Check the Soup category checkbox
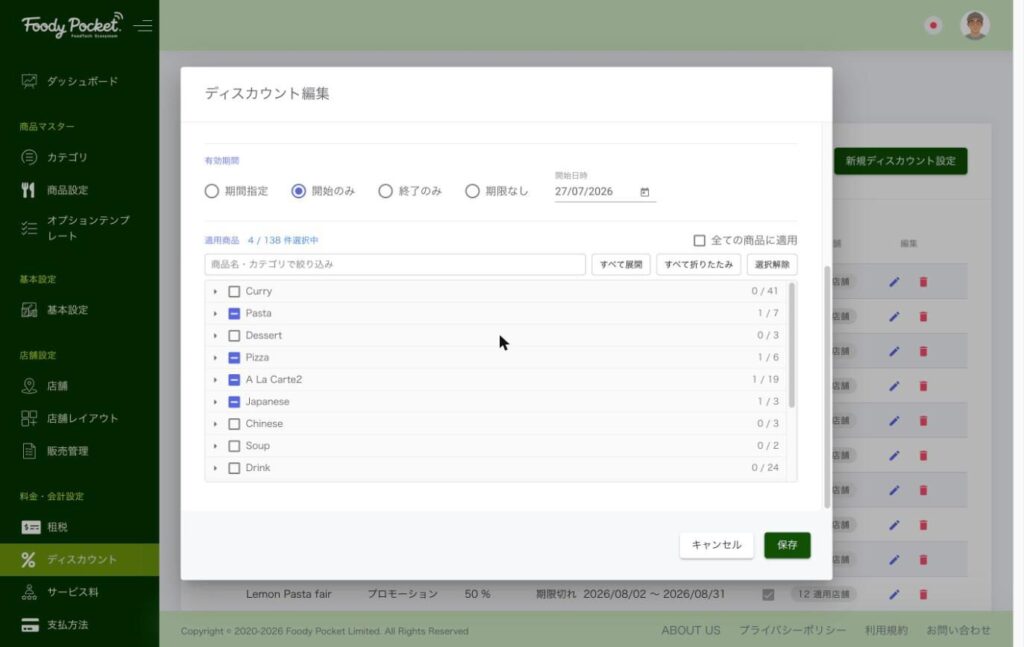This screenshot has height=647, width=1024. (x=234, y=446)
